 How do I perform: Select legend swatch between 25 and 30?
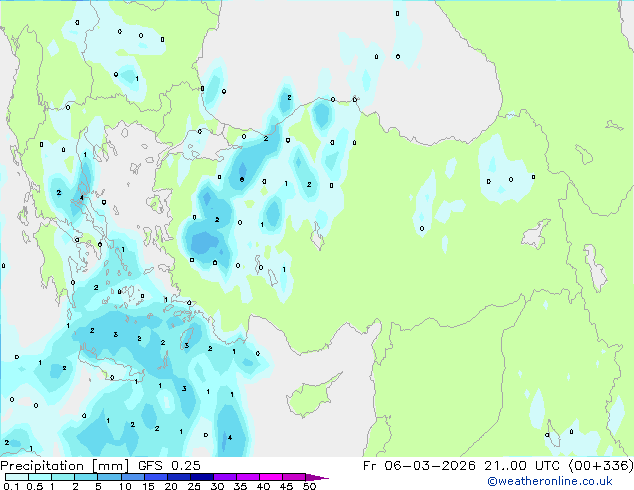(202, 477)
